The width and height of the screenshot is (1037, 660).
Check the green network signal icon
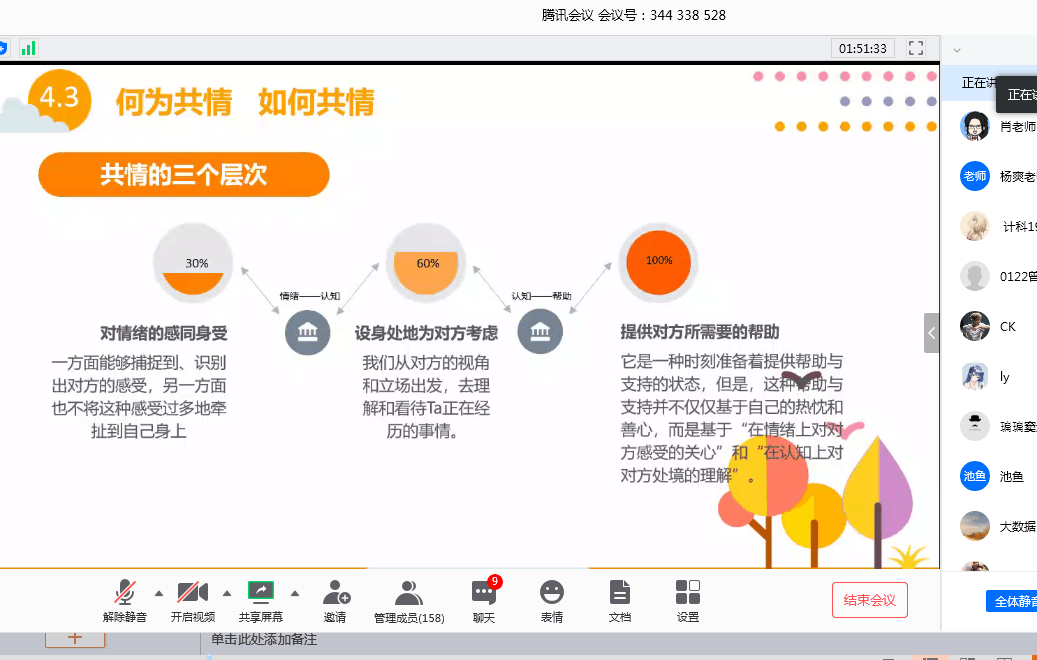click(x=29, y=48)
